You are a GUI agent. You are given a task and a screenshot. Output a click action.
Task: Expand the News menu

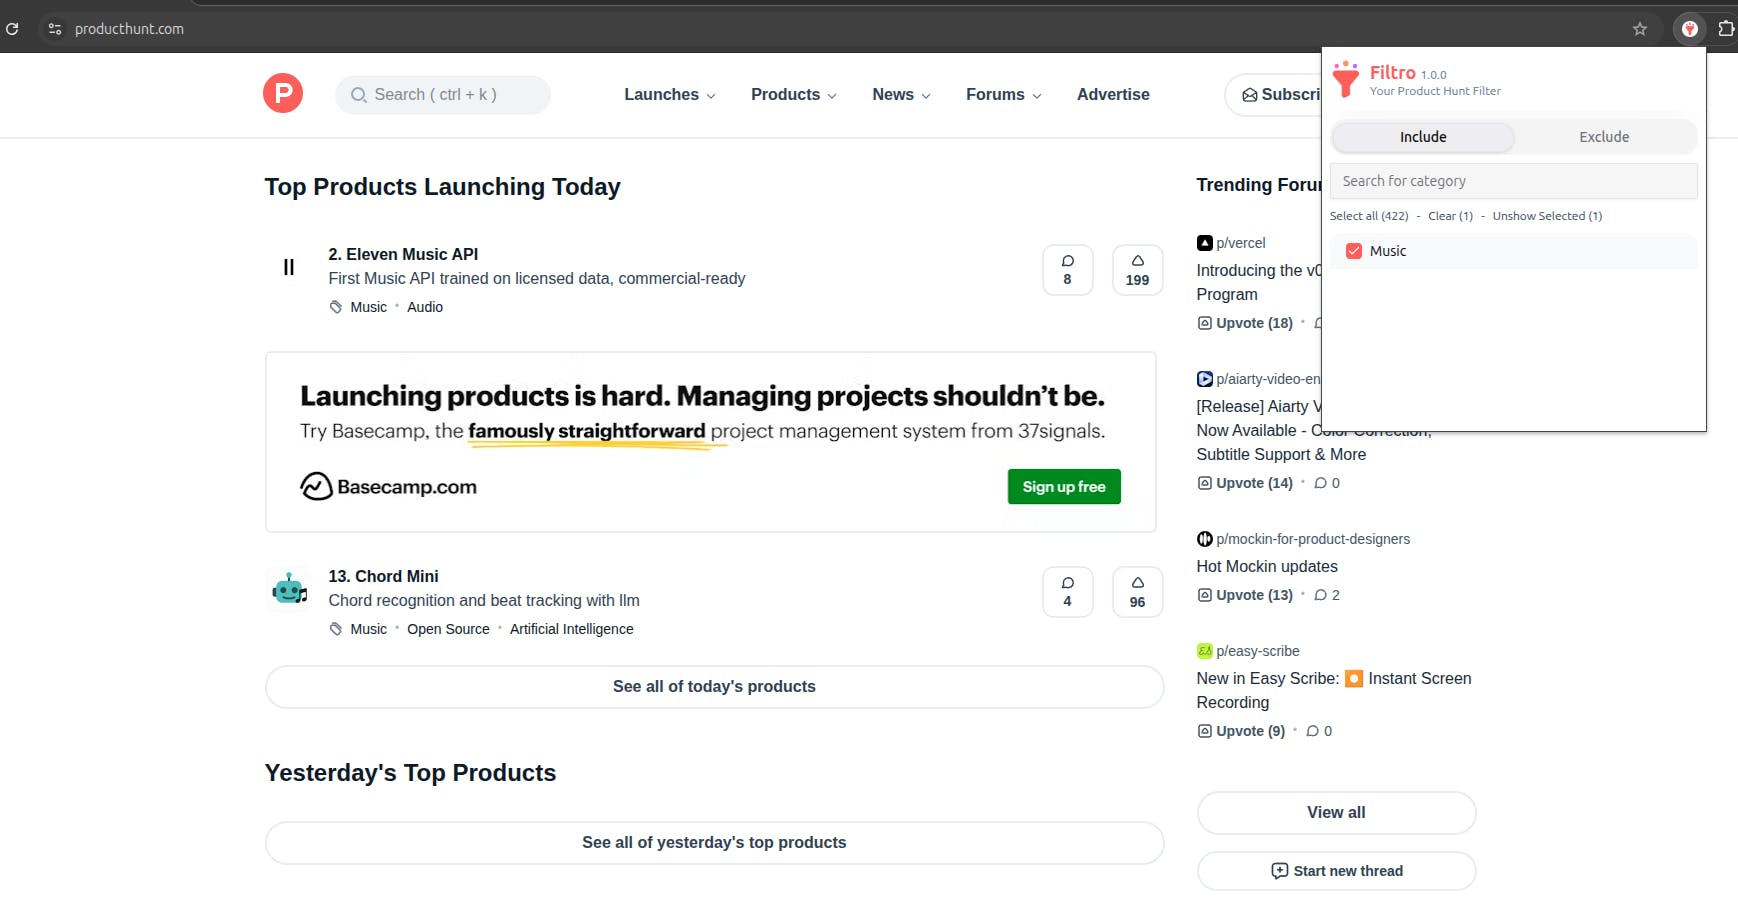tap(902, 95)
